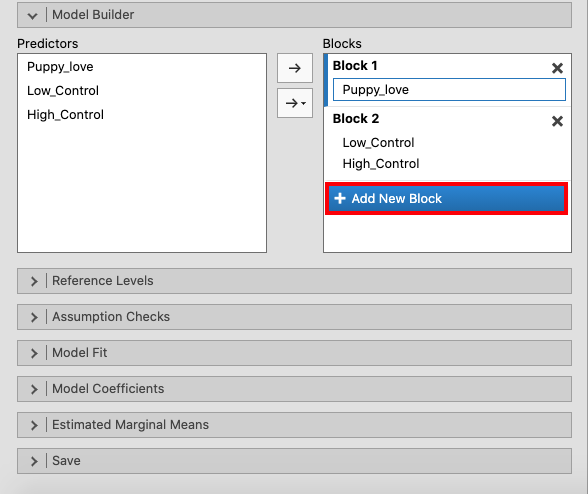Expand the Model Fit section
The height and width of the screenshot is (494, 588).
pos(294,353)
